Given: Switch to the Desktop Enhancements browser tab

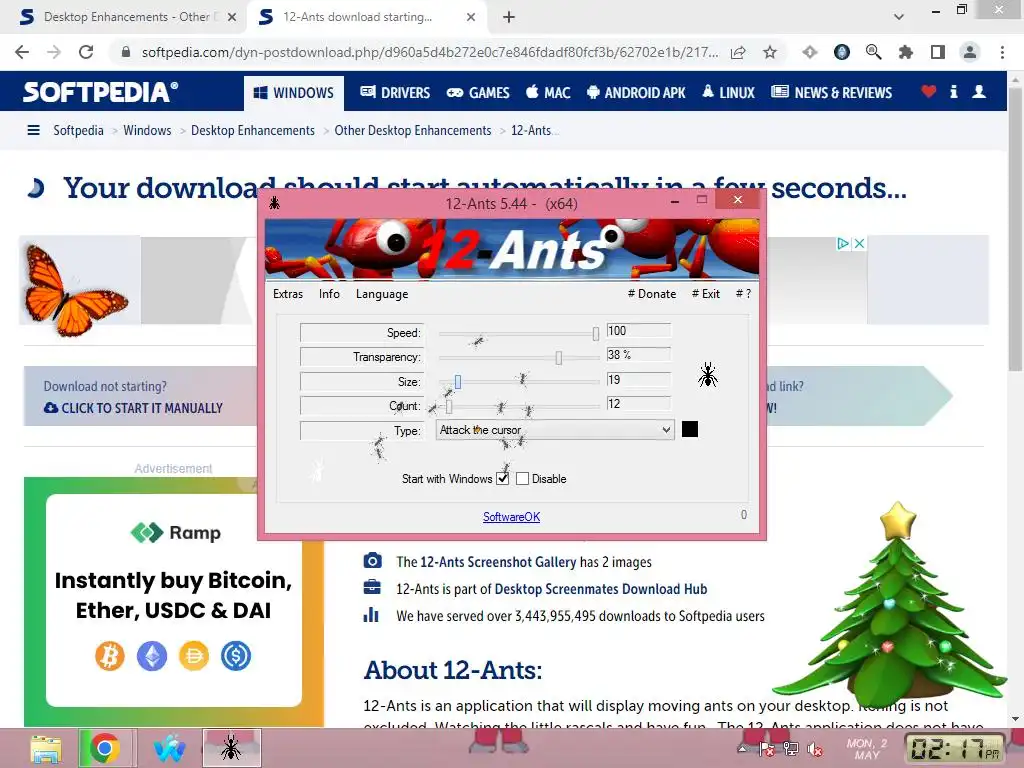Looking at the screenshot, I should point(127,17).
